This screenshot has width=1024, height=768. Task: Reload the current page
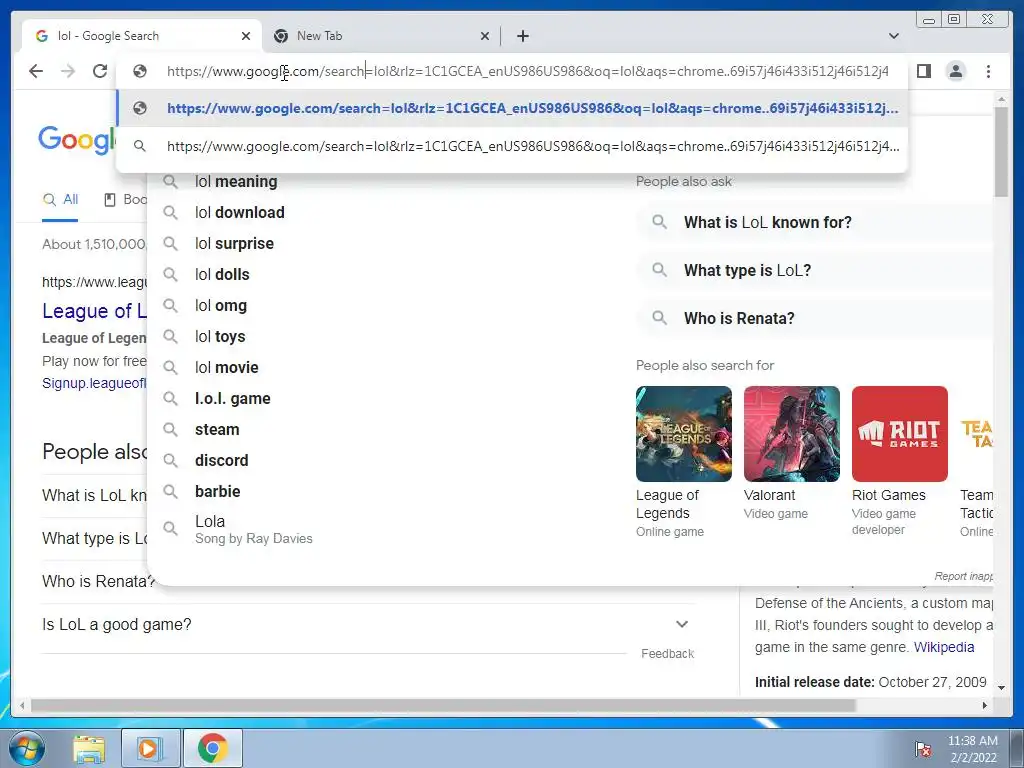click(100, 71)
